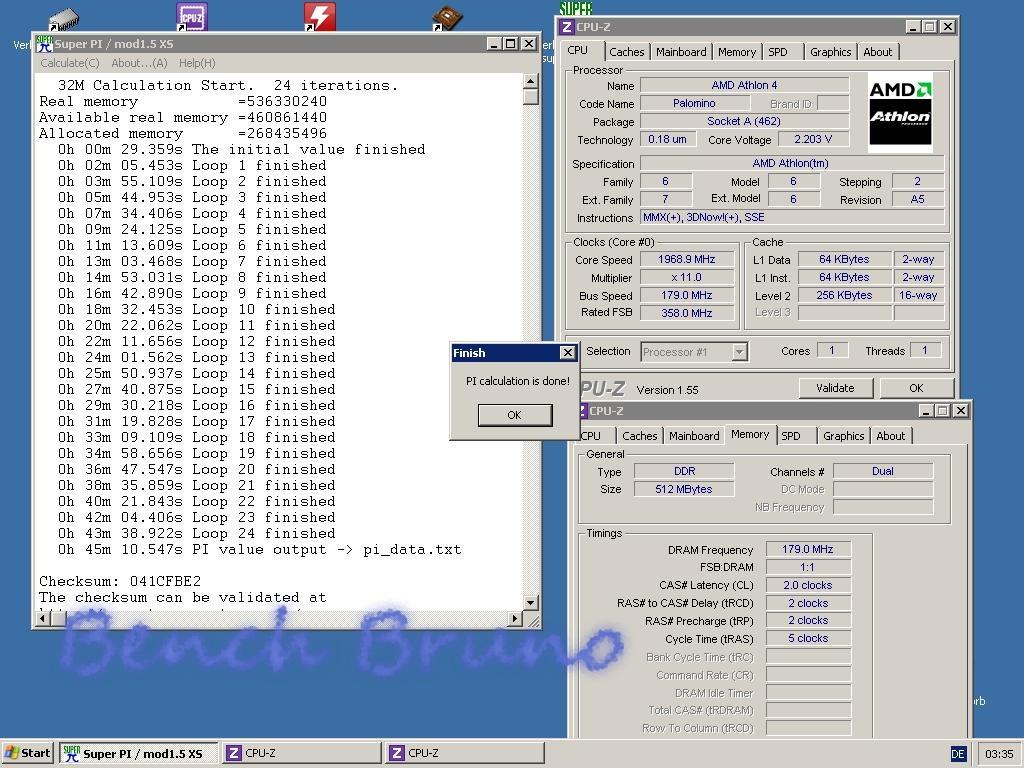The image size is (1024, 768).
Task: Open the chip desktop shortcut icon at the top left
Action: pos(63,19)
